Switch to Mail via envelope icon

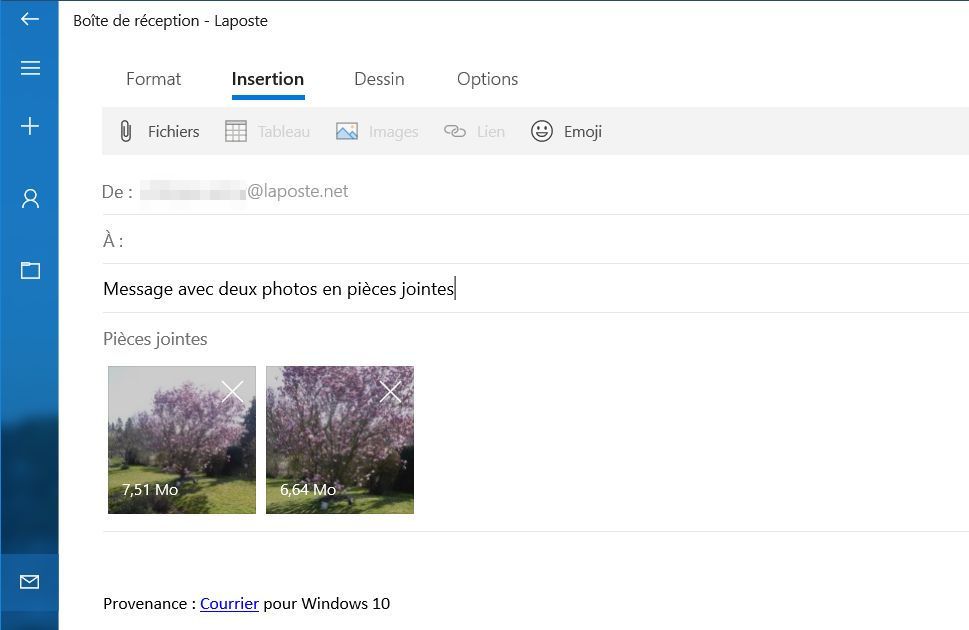pos(30,582)
